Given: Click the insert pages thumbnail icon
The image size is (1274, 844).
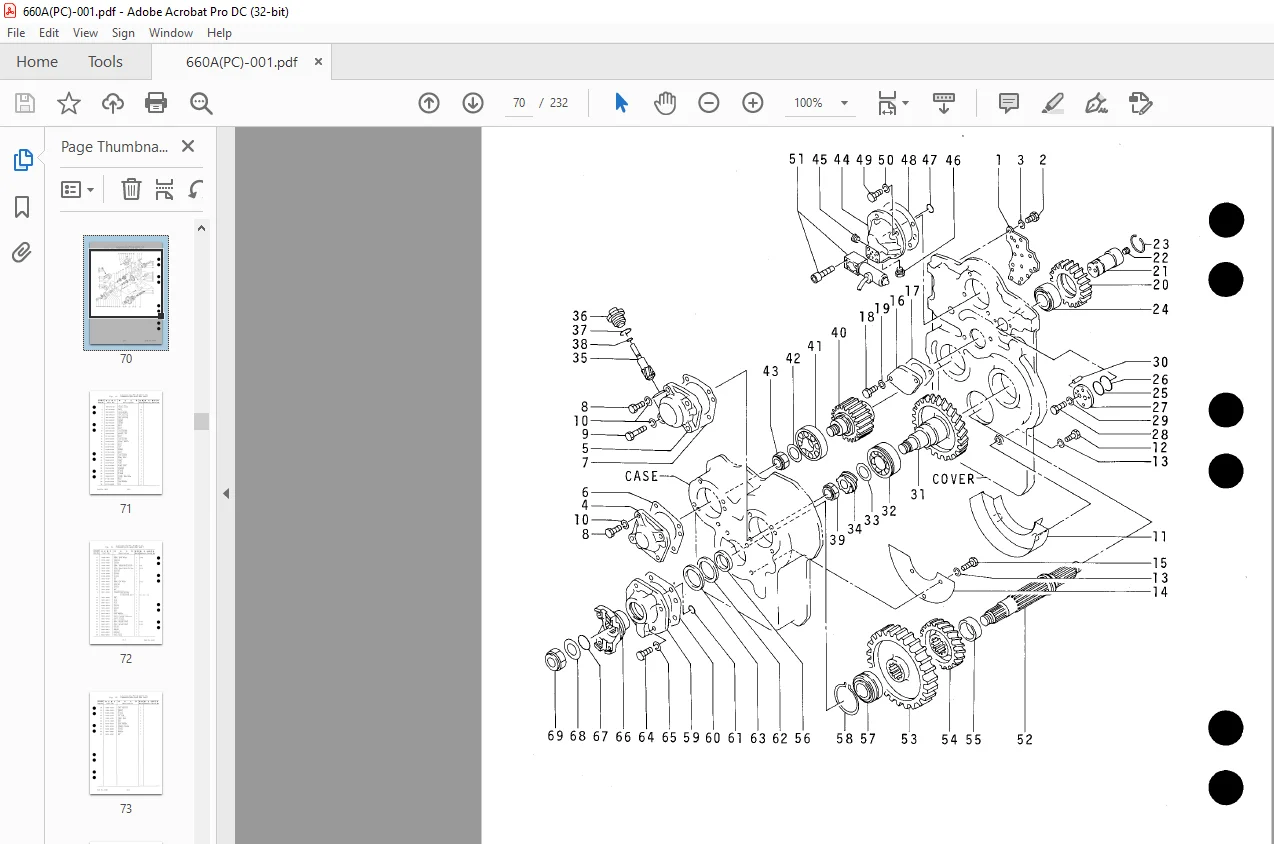Looking at the screenshot, I should (165, 189).
